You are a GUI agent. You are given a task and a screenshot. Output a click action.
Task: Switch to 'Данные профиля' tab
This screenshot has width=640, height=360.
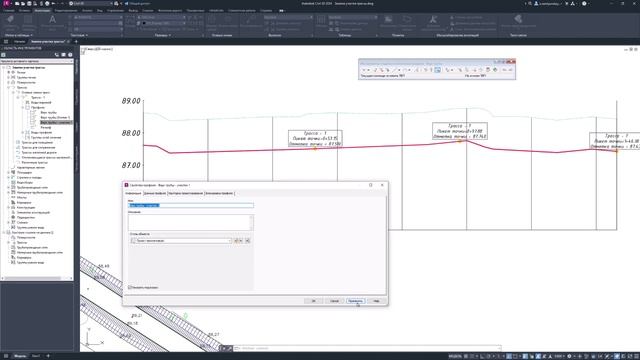pyautogui.click(x=155, y=193)
